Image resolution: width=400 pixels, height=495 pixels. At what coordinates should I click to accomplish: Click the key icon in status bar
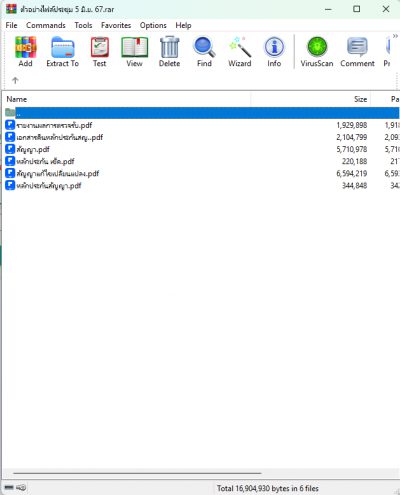[x=21, y=488]
